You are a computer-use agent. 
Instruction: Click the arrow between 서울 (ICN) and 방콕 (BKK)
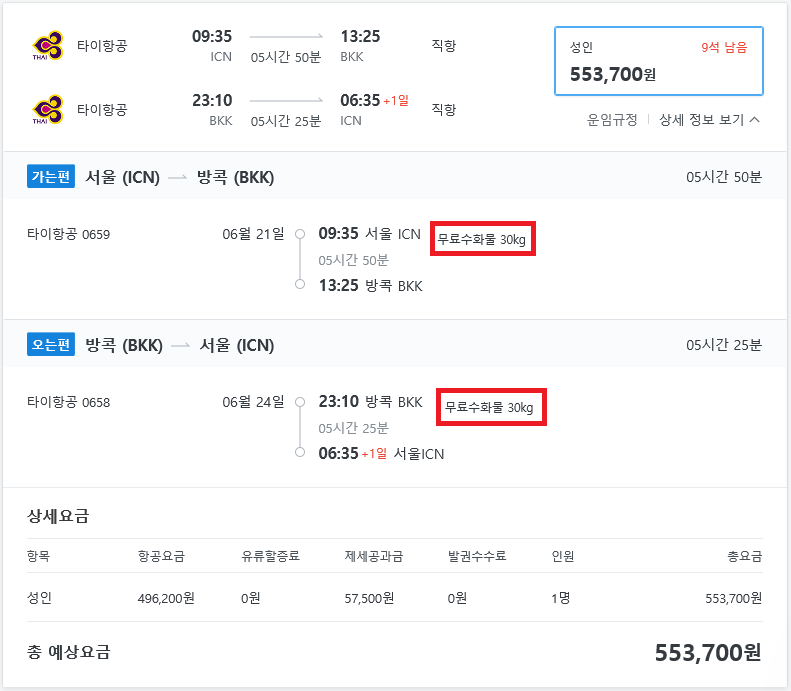[177, 178]
